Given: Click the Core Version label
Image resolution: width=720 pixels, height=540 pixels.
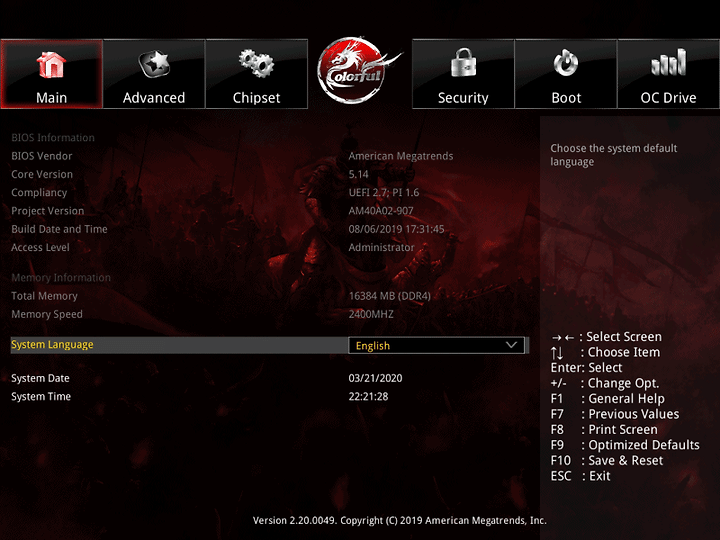Looking at the screenshot, I should point(42,174).
